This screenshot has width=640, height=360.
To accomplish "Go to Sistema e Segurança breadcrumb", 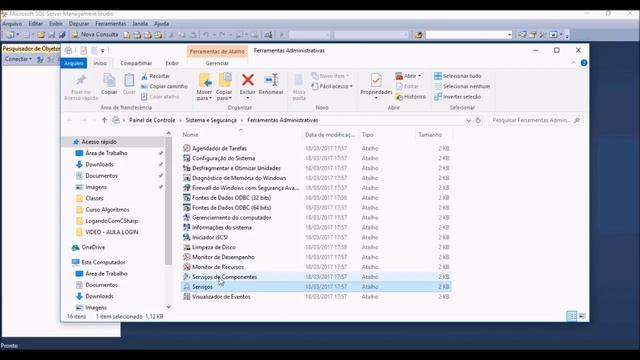I will pos(211,120).
